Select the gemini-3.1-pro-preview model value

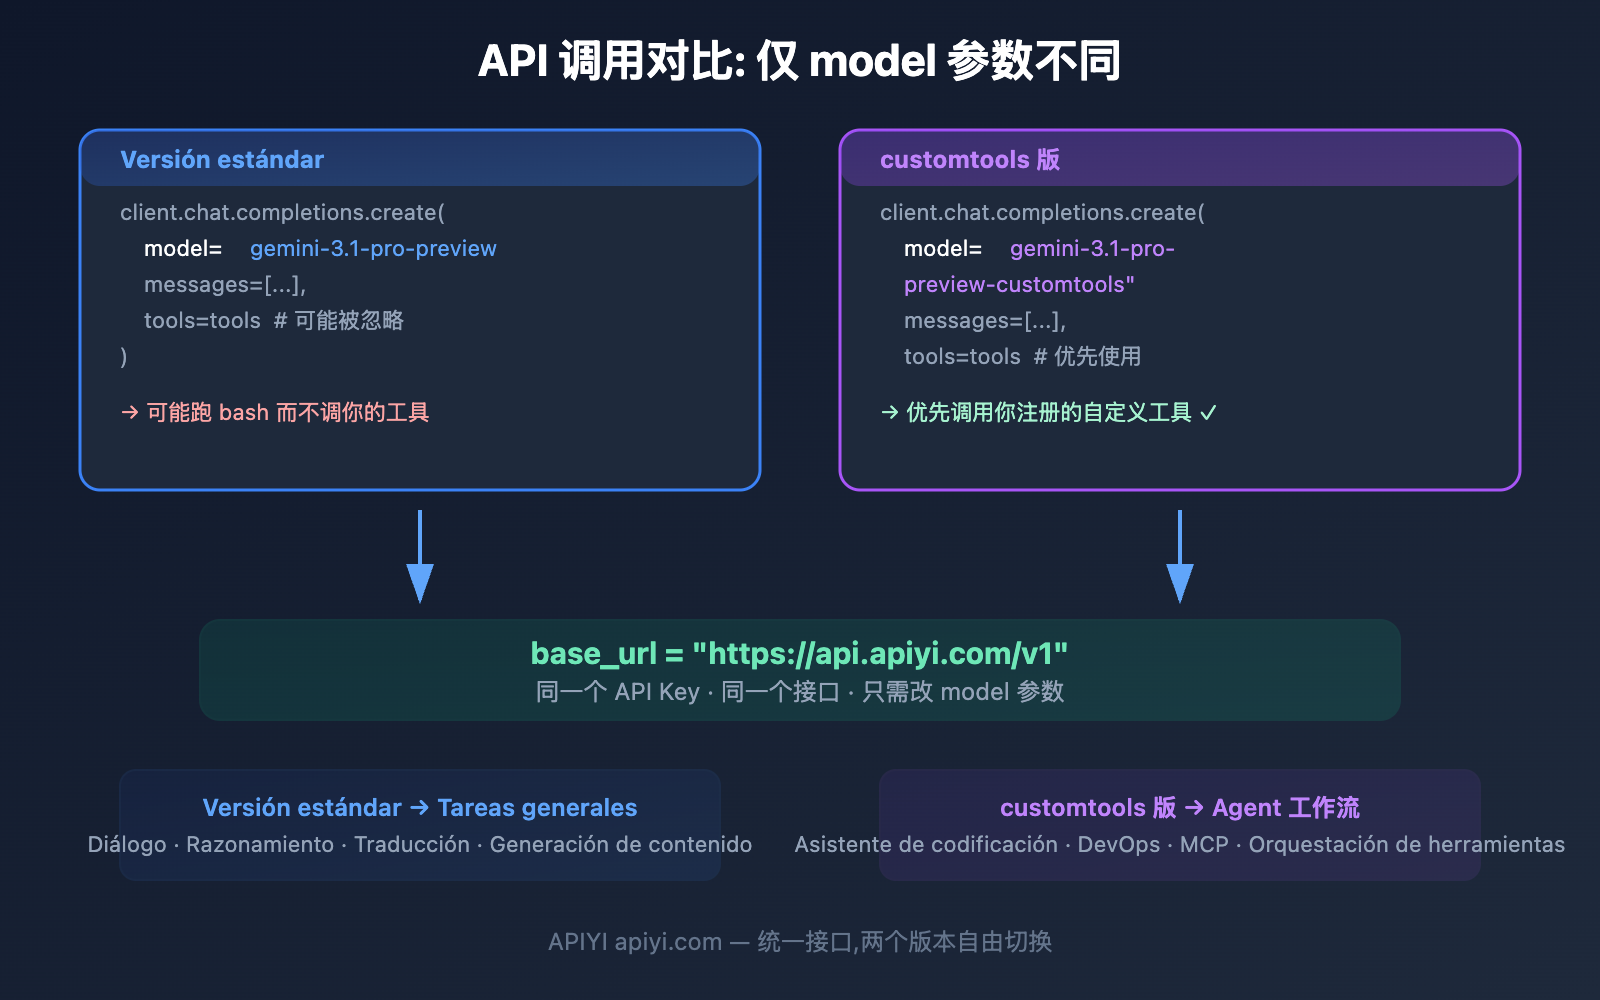(373, 248)
